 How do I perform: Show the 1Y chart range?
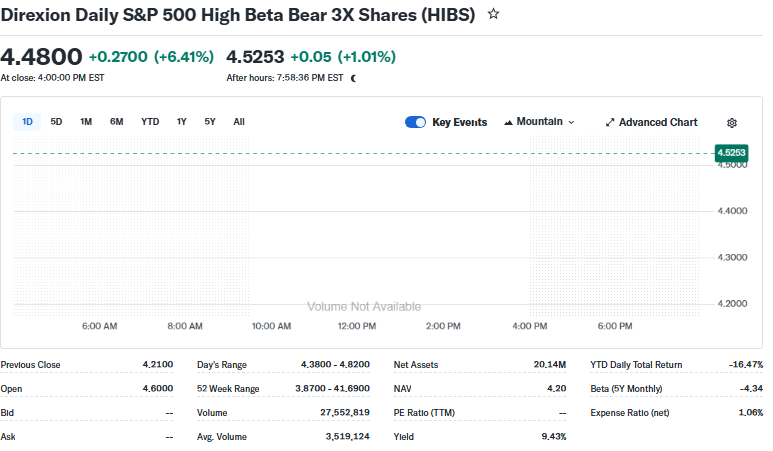coord(181,122)
